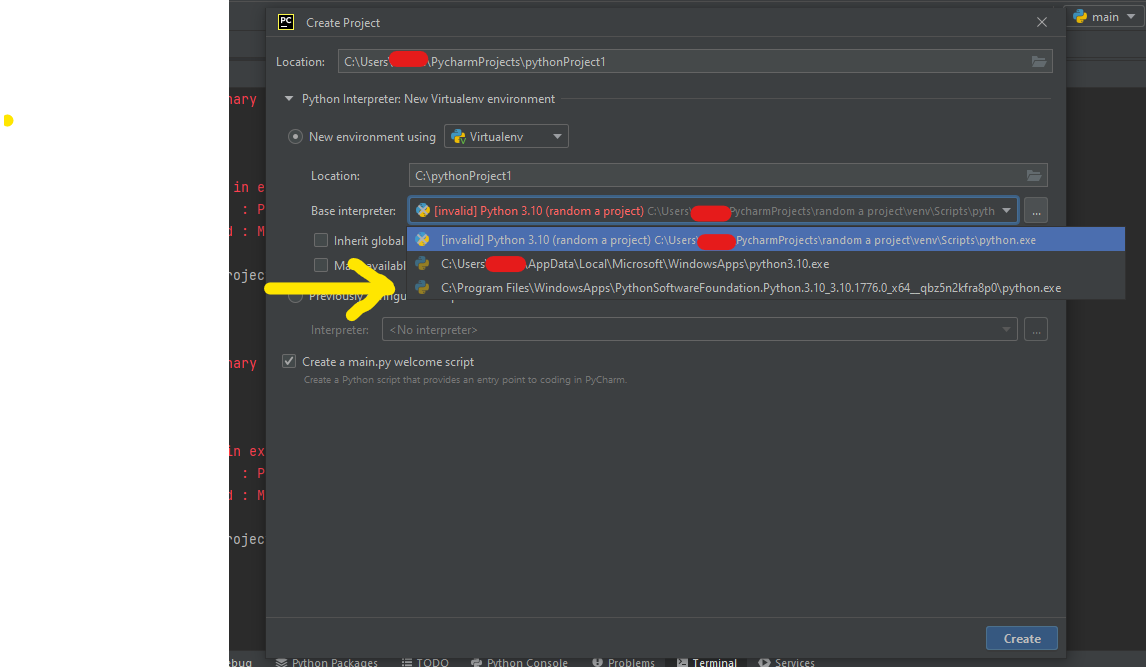
Task: Open the Problems tool window
Action: pos(623,662)
